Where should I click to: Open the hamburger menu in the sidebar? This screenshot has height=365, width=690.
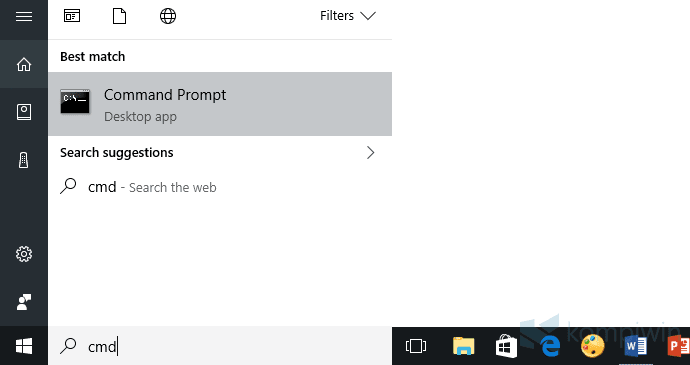point(24,17)
